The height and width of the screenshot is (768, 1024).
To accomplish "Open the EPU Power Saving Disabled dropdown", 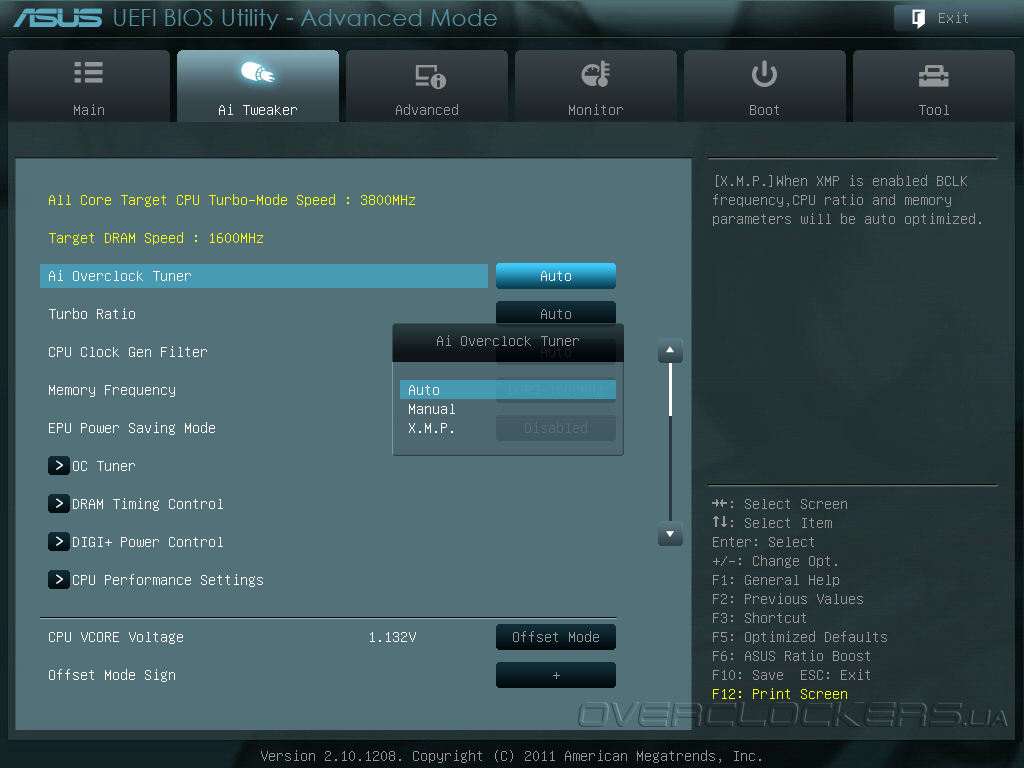I will tap(556, 428).
